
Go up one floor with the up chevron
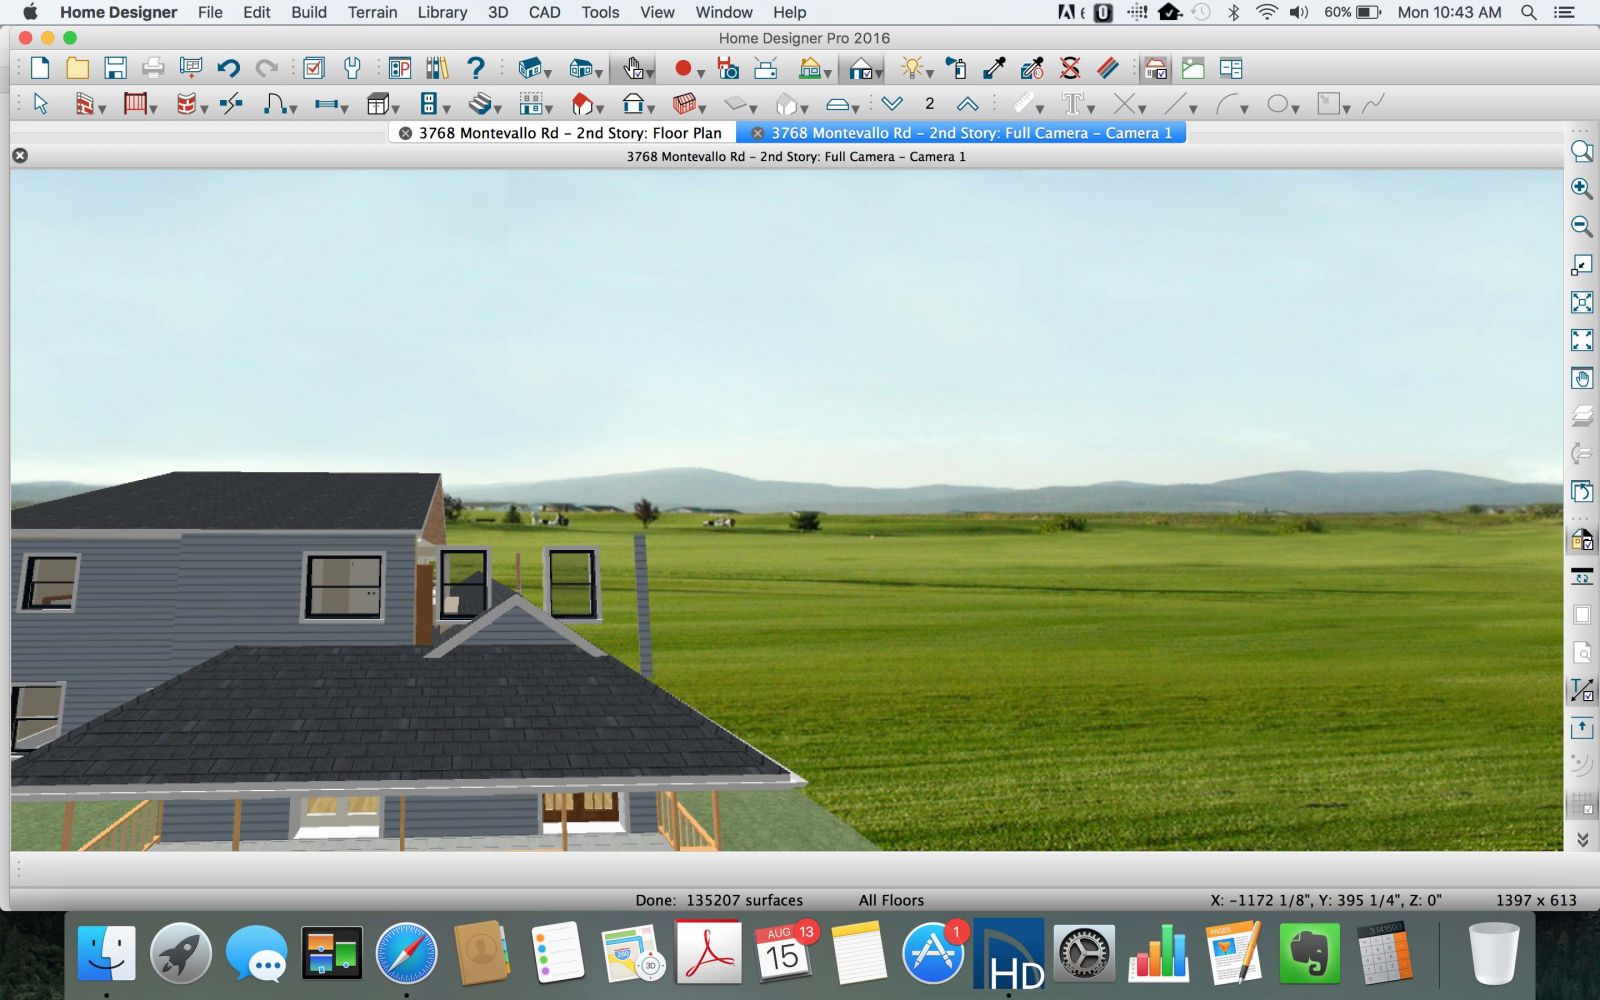tap(967, 104)
